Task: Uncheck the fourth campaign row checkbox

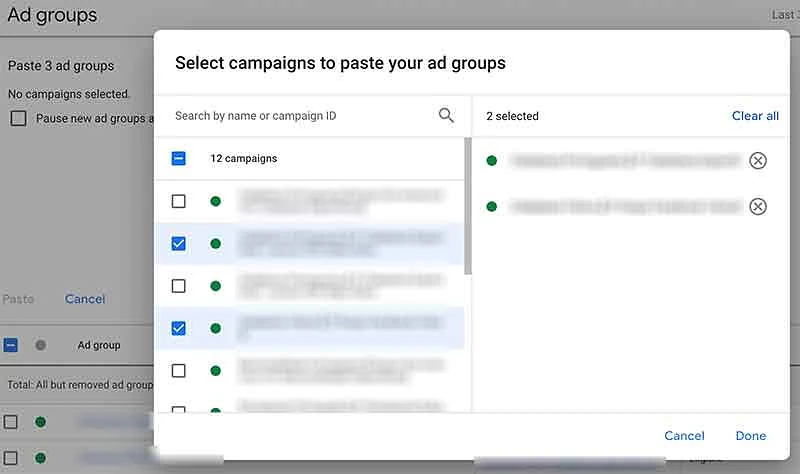Action: 179,328
